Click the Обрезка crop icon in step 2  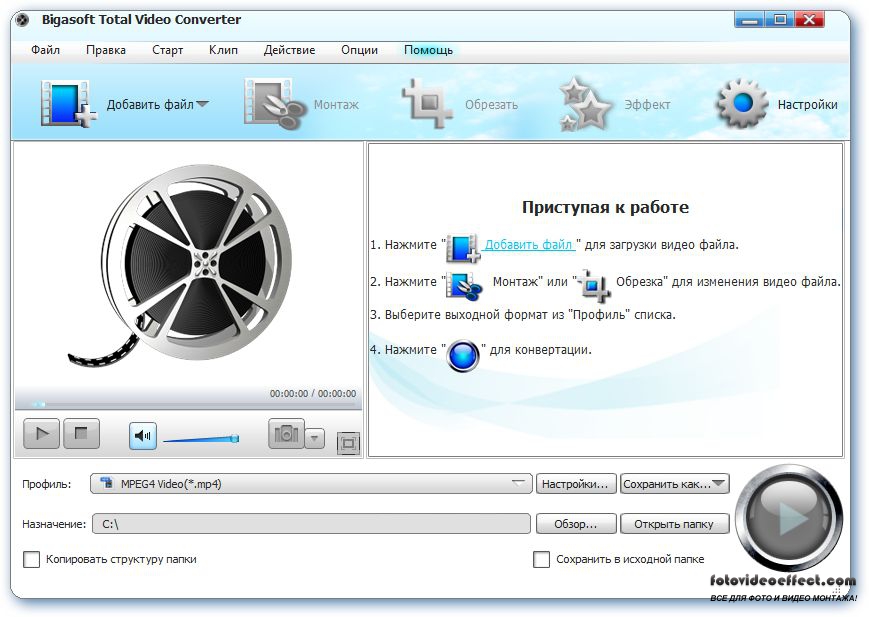click(594, 285)
